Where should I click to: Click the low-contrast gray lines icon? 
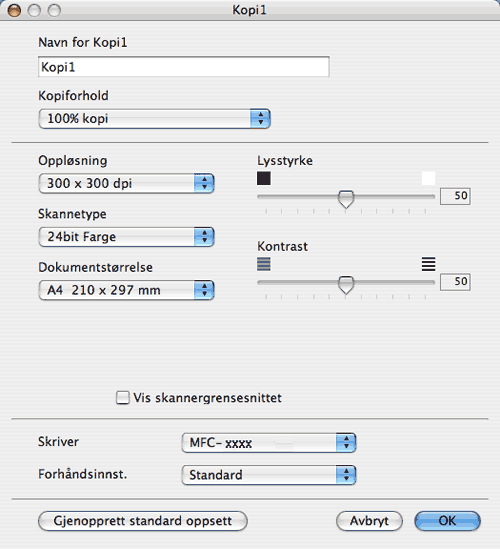[x=264, y=264]
